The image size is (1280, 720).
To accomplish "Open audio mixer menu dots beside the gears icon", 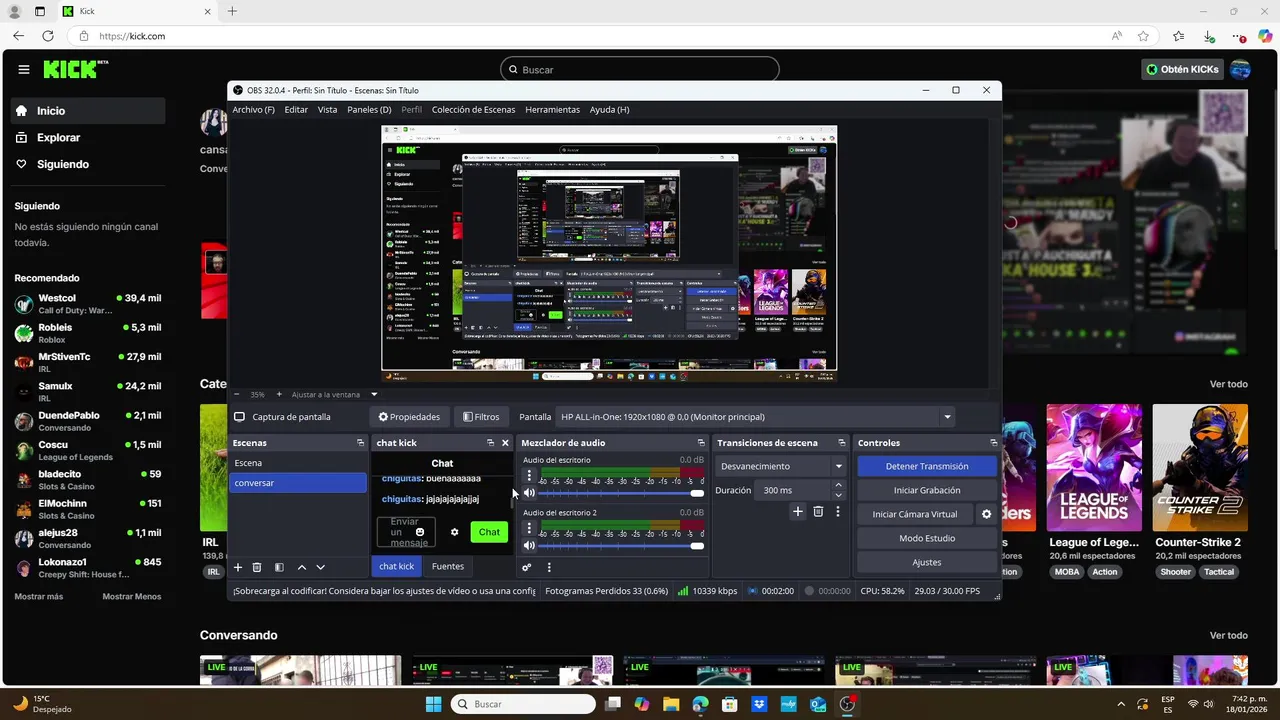I will click(x=548, y=567).
